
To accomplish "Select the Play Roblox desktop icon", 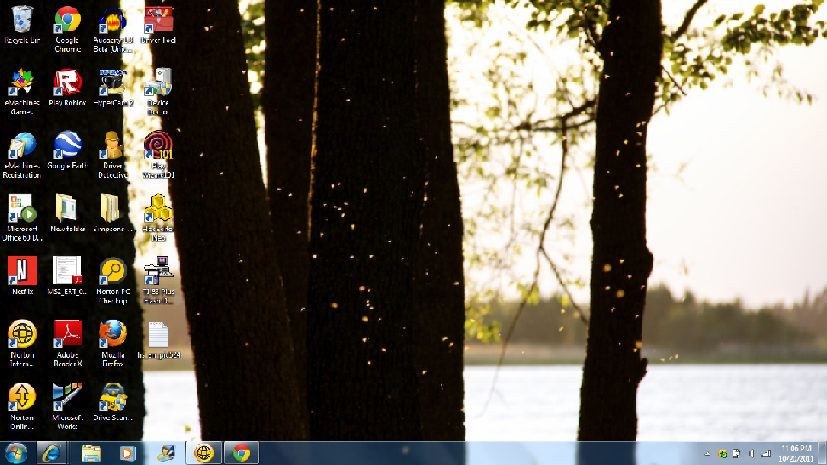I will coord(67,83).
